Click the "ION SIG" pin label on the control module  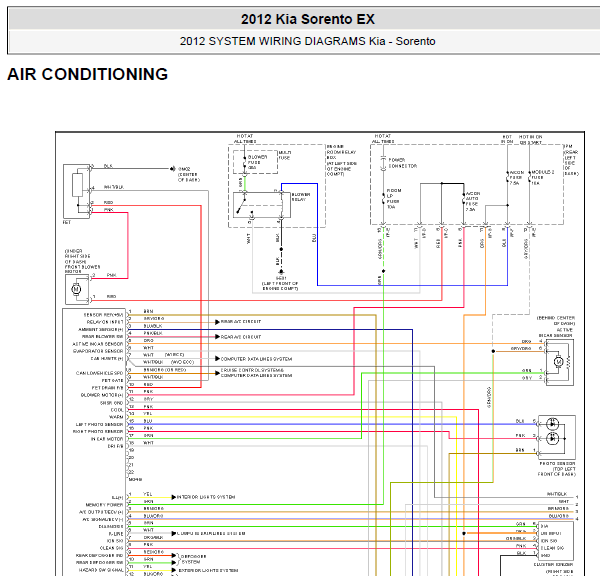[115, 541]
